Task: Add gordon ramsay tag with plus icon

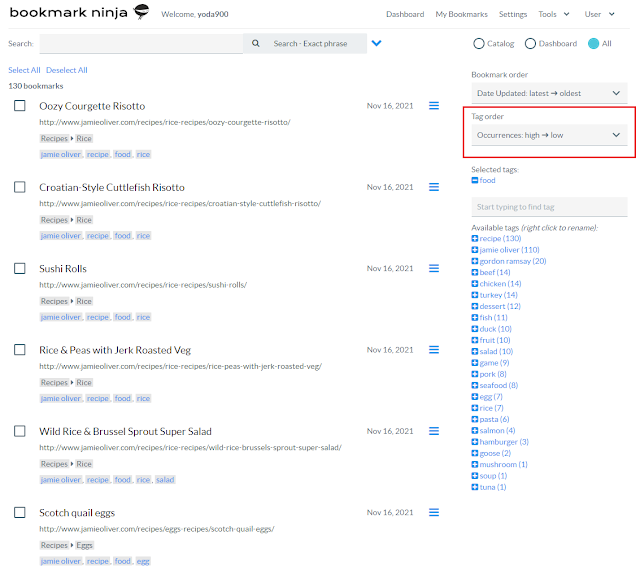Action: click(475, 261)
